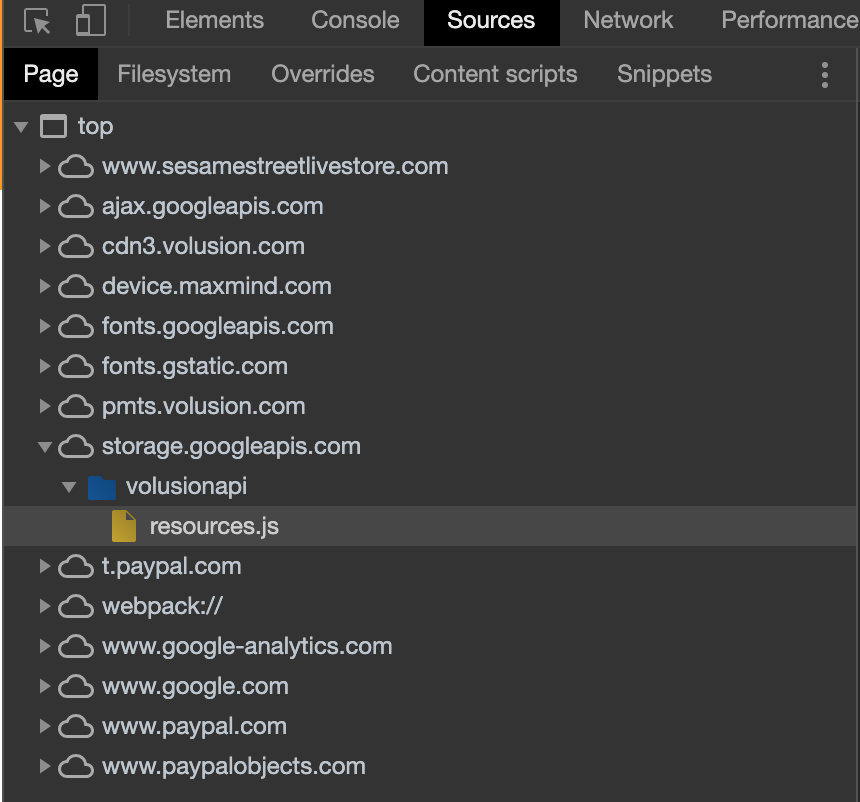860x802 pixels.
Task: Collapse the top frame node
Action: [x=21, y=127]
